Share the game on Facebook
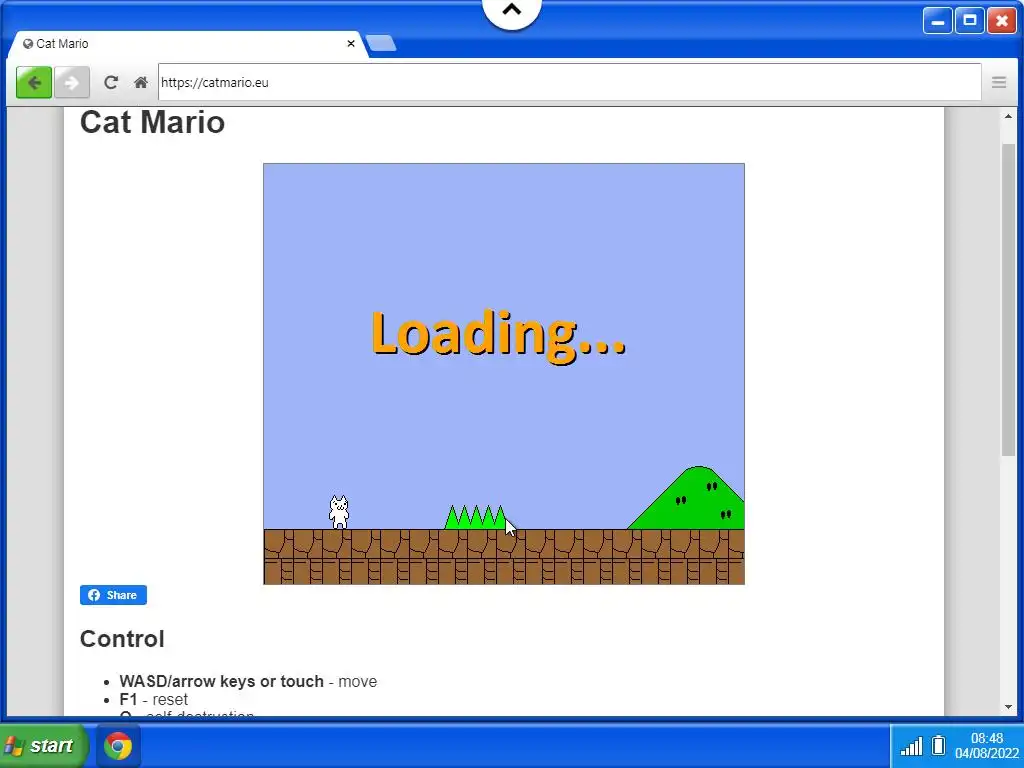Image resolution: width=1024 pixels, height=768 pixels. tap(113, 595)
